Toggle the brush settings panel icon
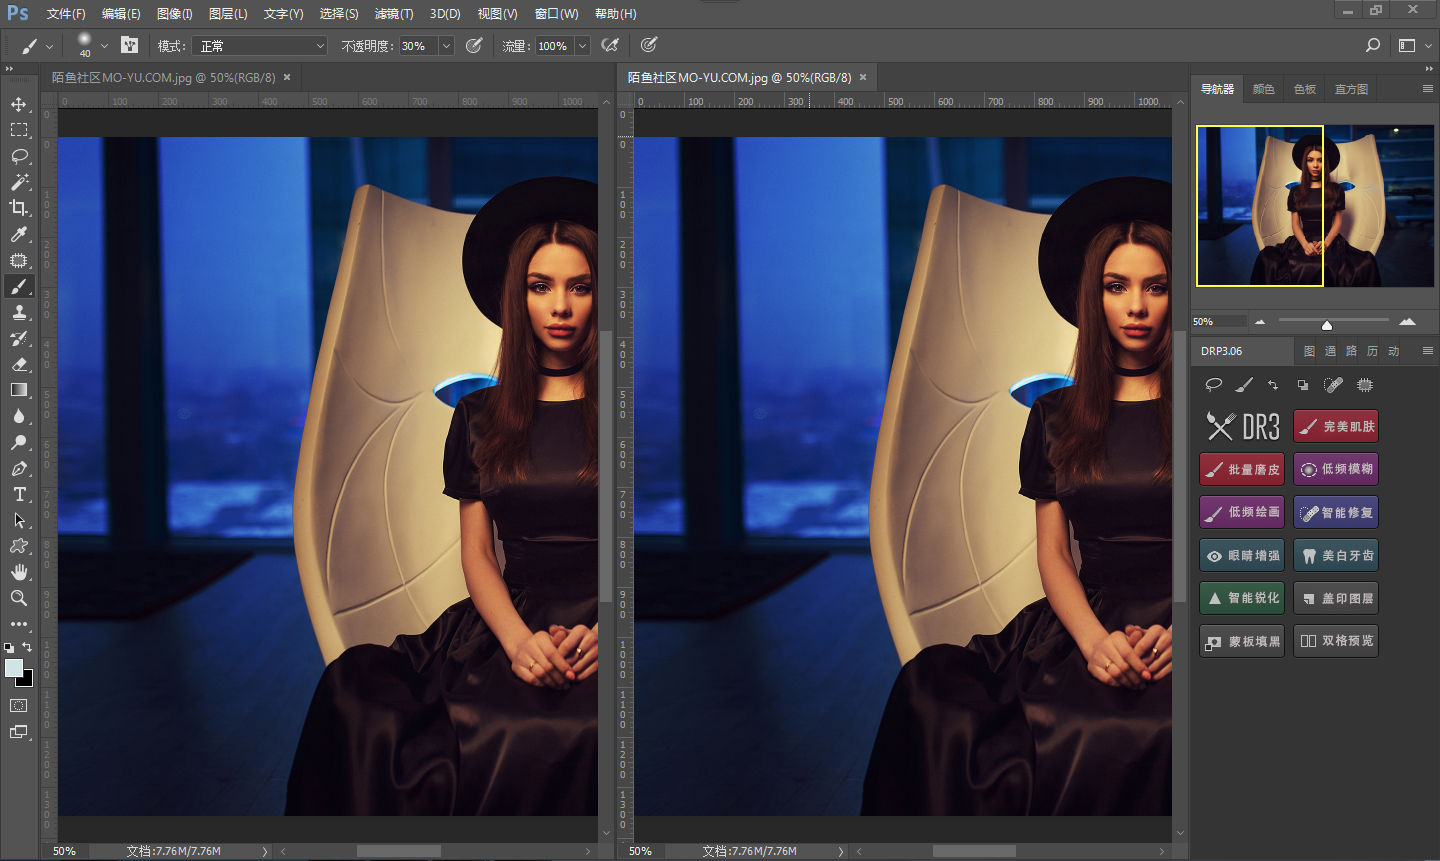The height and width of the screenshot is (861, 1440). coord(129,45)
